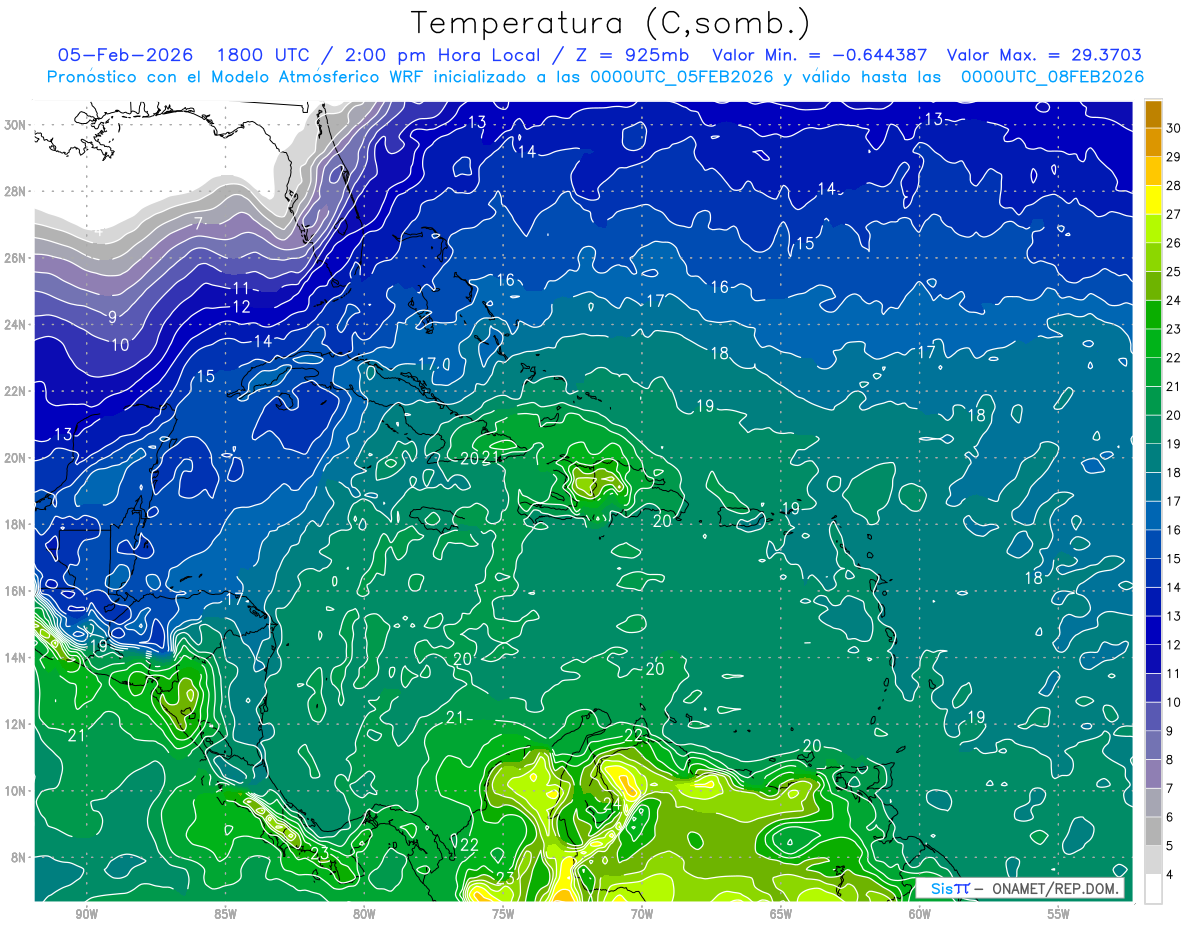Click the blue colorbar swatch between 12 and 13
The width and height of the screenshot is (1200, 927).
[1153, 630]
